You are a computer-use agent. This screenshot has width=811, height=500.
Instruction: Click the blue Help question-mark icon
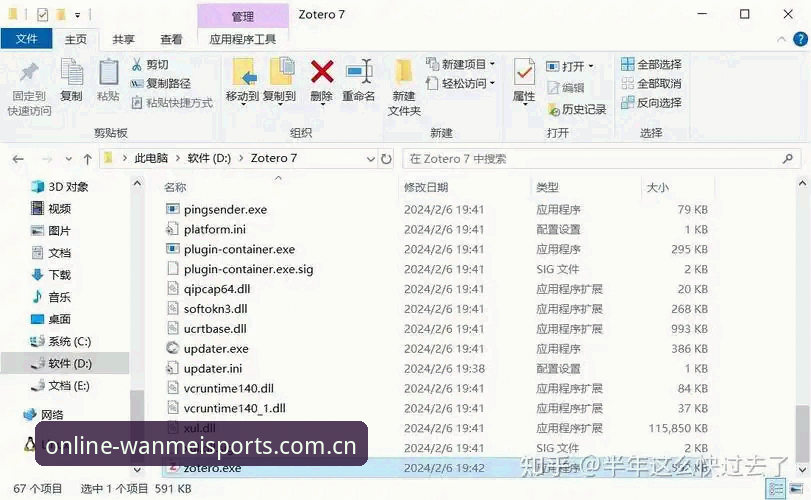coord(800,39)
